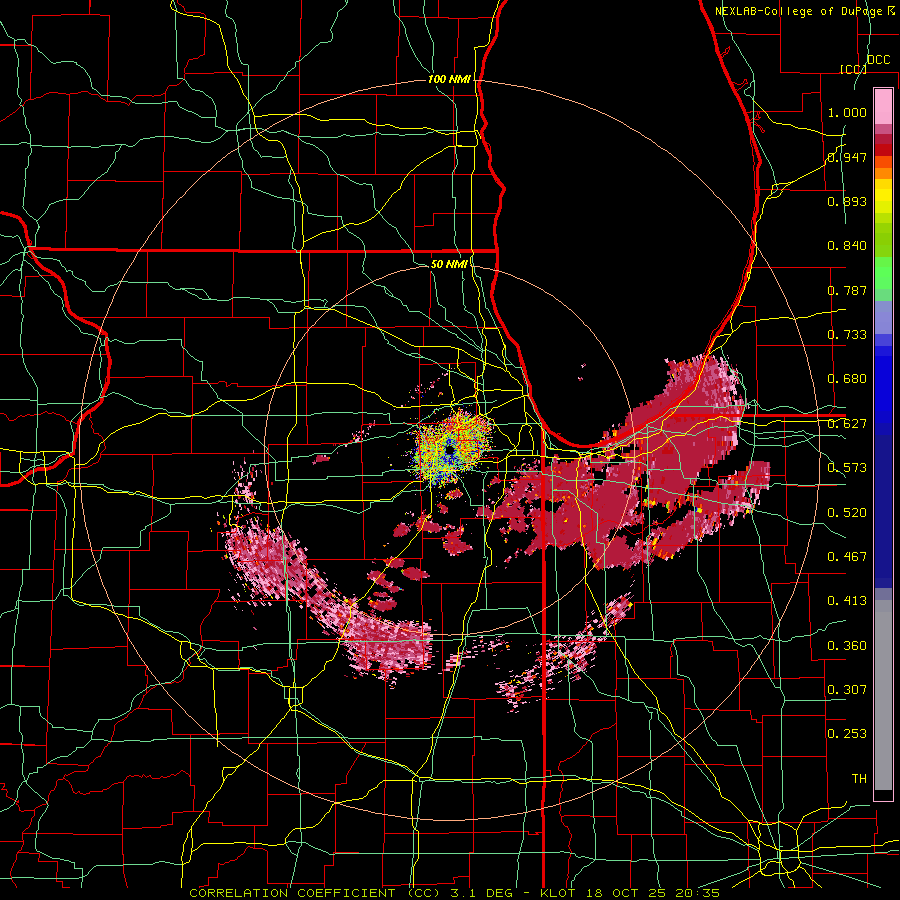Click the 0.360 scale value
The width and height of the screenshot is (900, 900).
[x=847, y=645]
